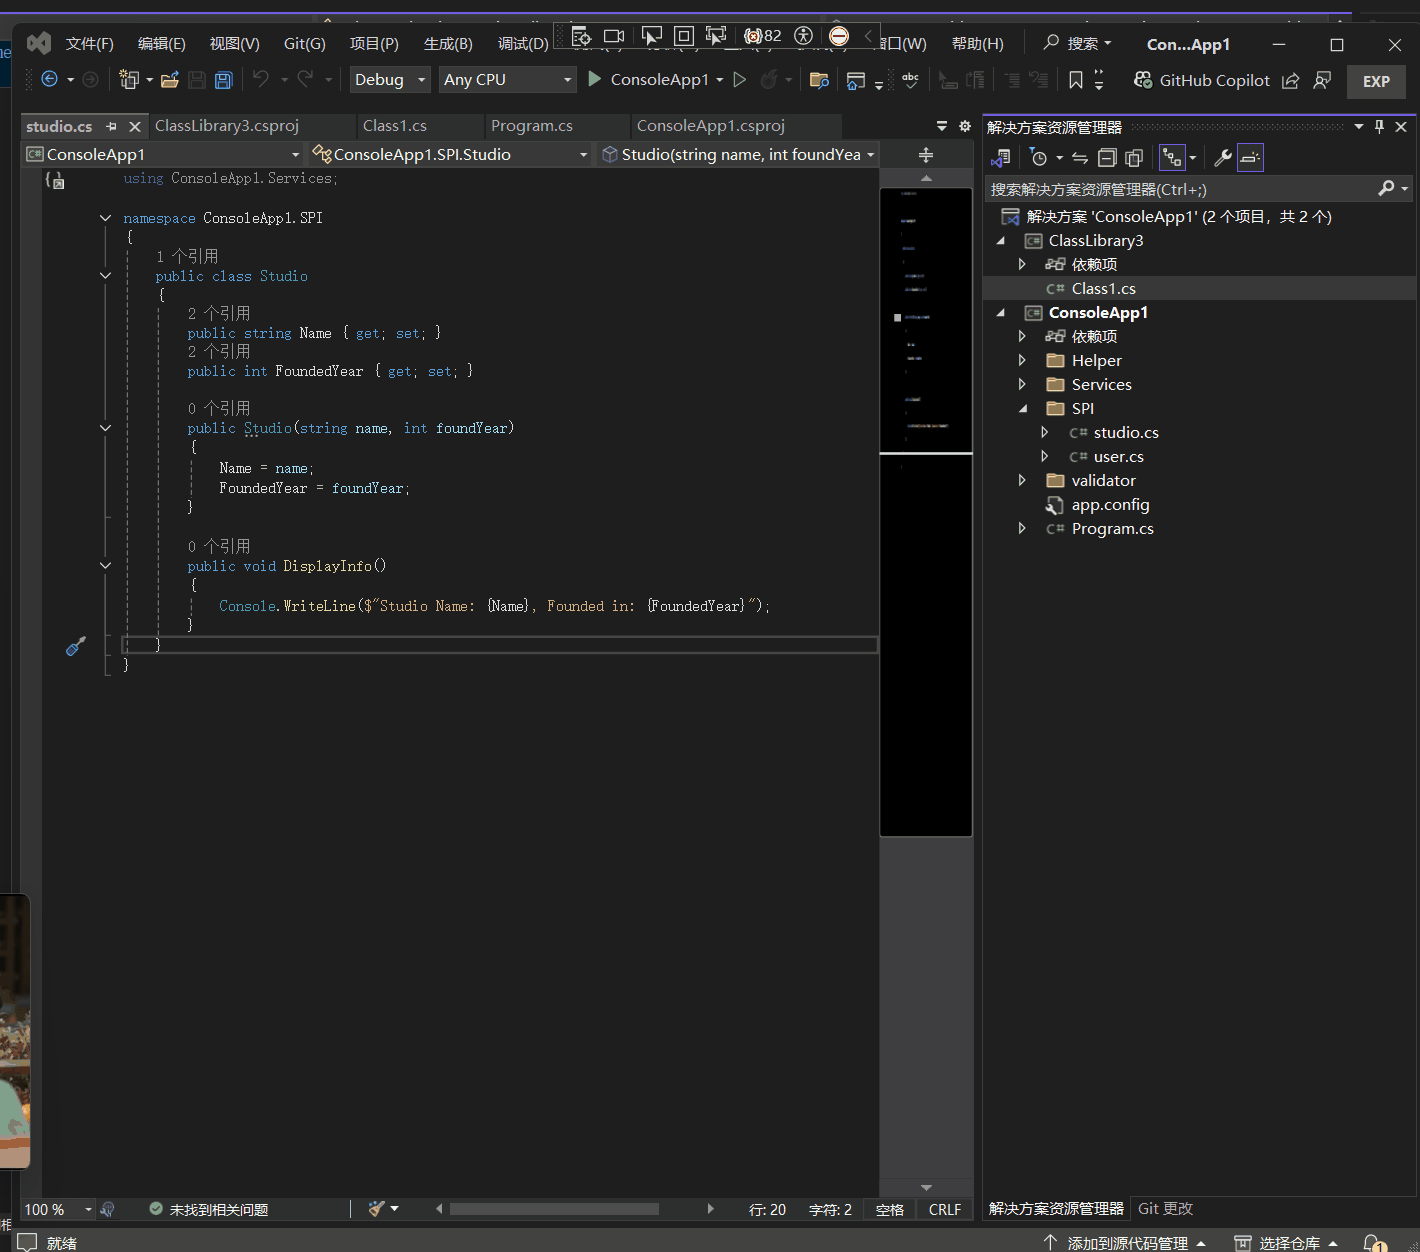Click the split editor handle icon
The width and height of the screenshot is (1420, 1252).
point(926,155)
